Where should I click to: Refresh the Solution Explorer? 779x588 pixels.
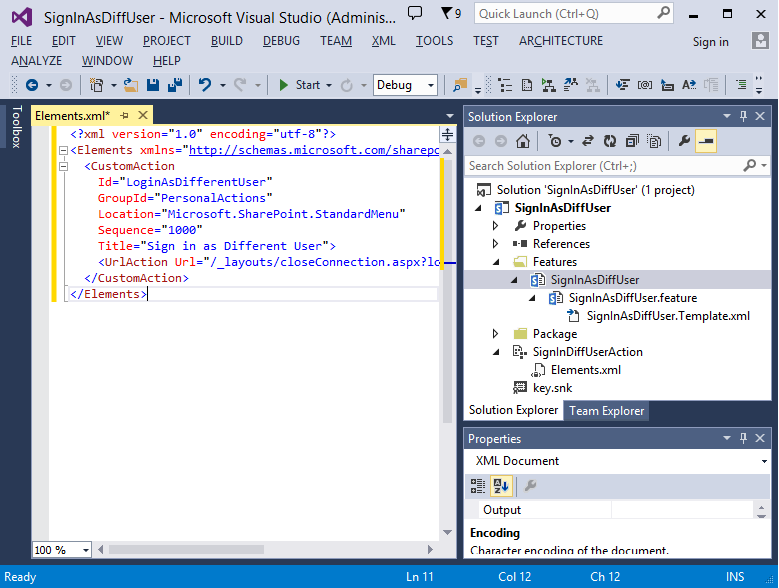pos(610,142)
